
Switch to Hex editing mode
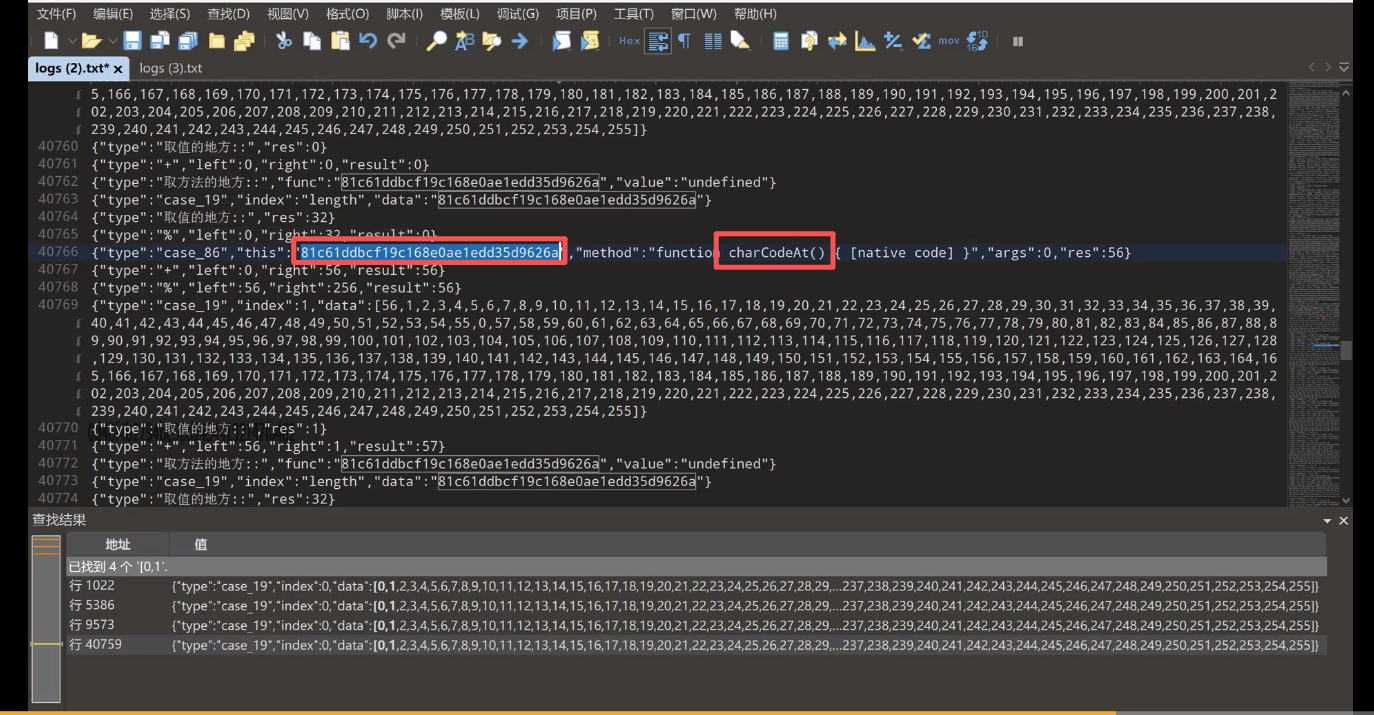[x=629, y=41]
